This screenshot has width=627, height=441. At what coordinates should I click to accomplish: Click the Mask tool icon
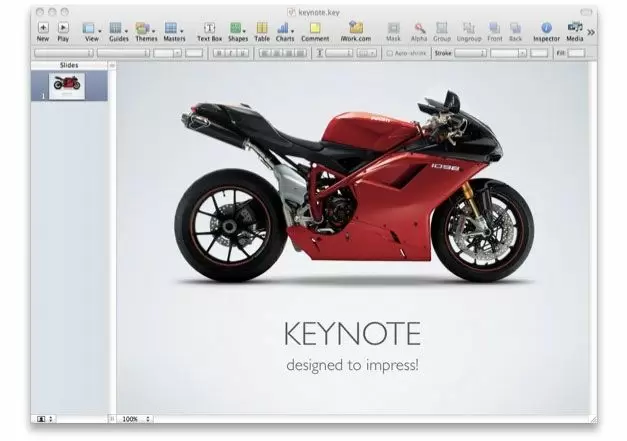coord(393,28)
